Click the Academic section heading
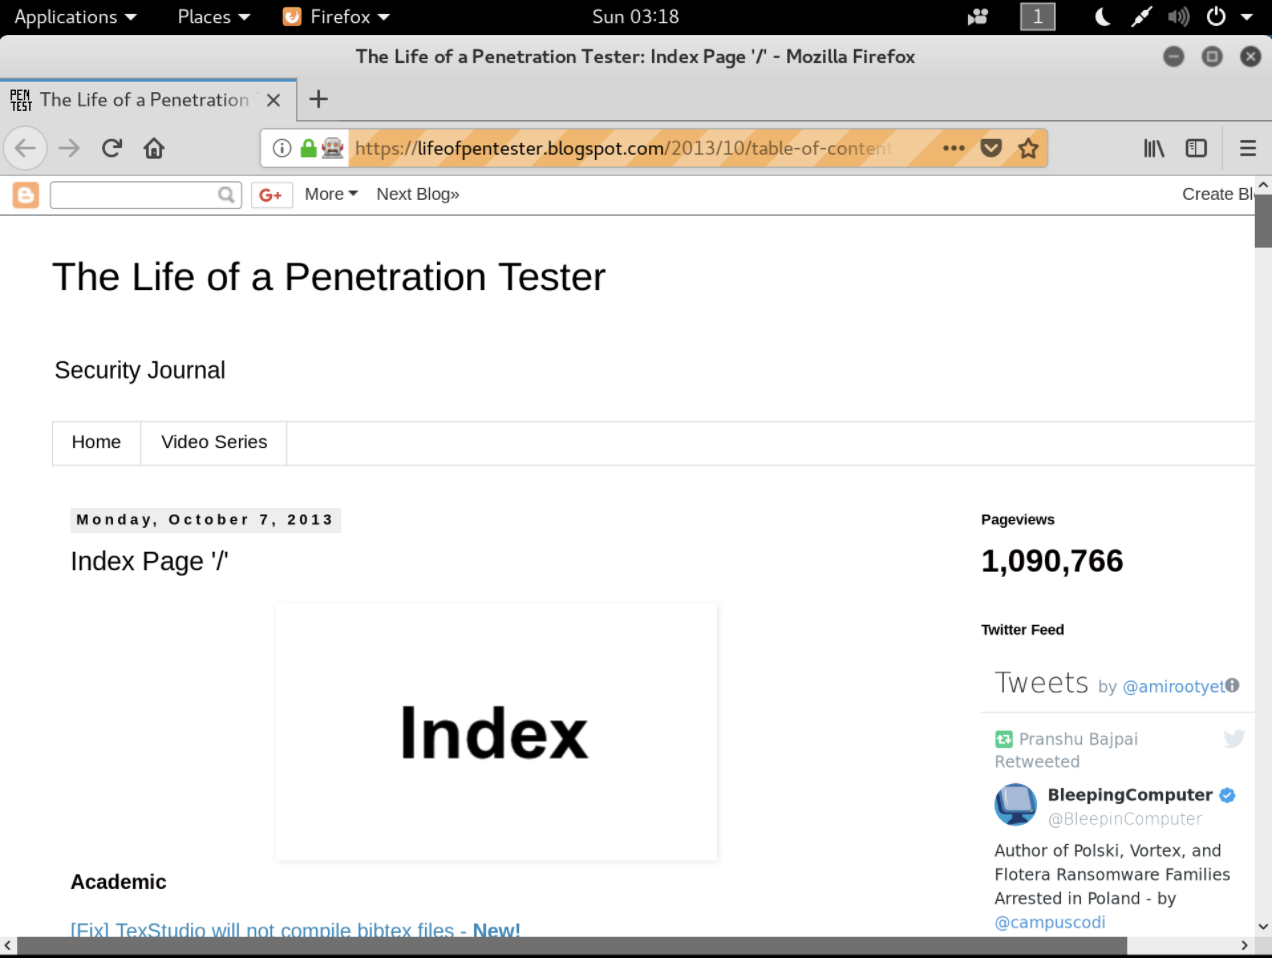This screenshot has height=964, width=1272. [x=118, y=882]
